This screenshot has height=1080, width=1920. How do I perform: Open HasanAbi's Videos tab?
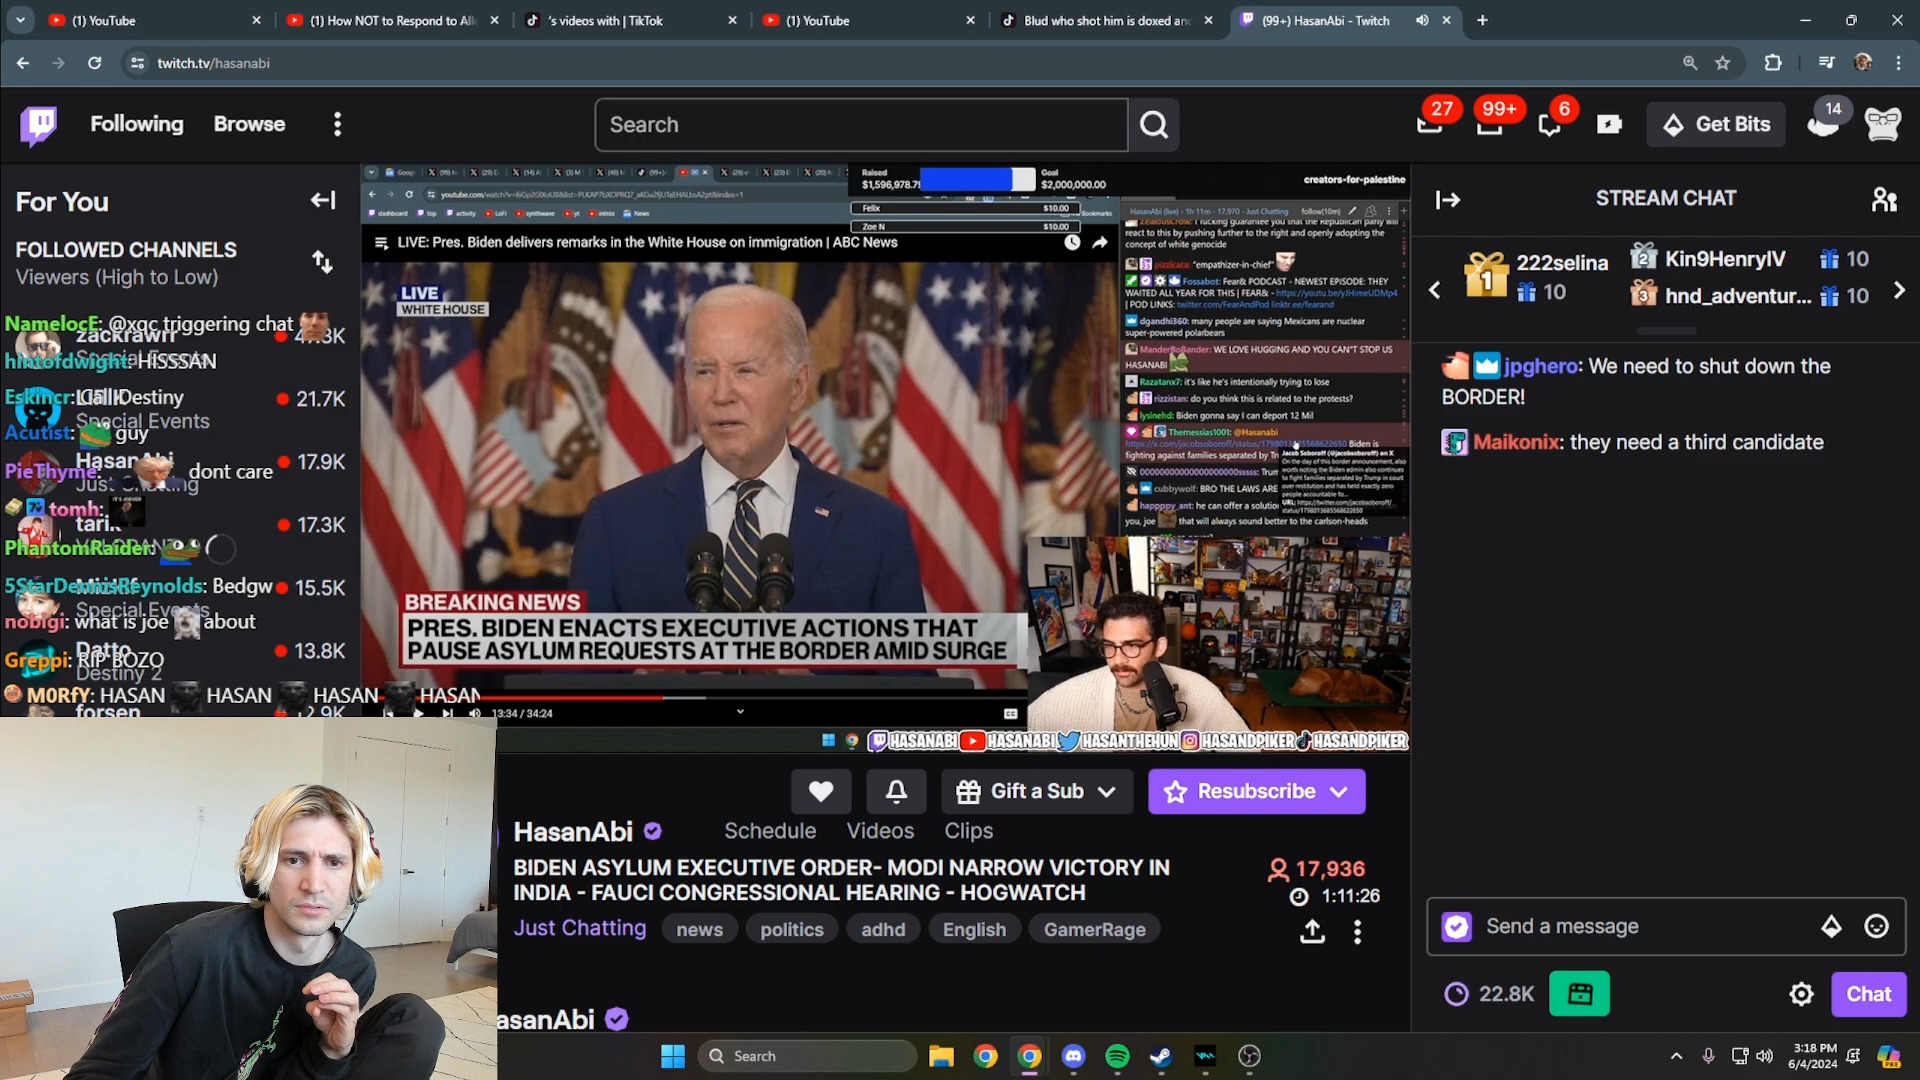point(880,831)
